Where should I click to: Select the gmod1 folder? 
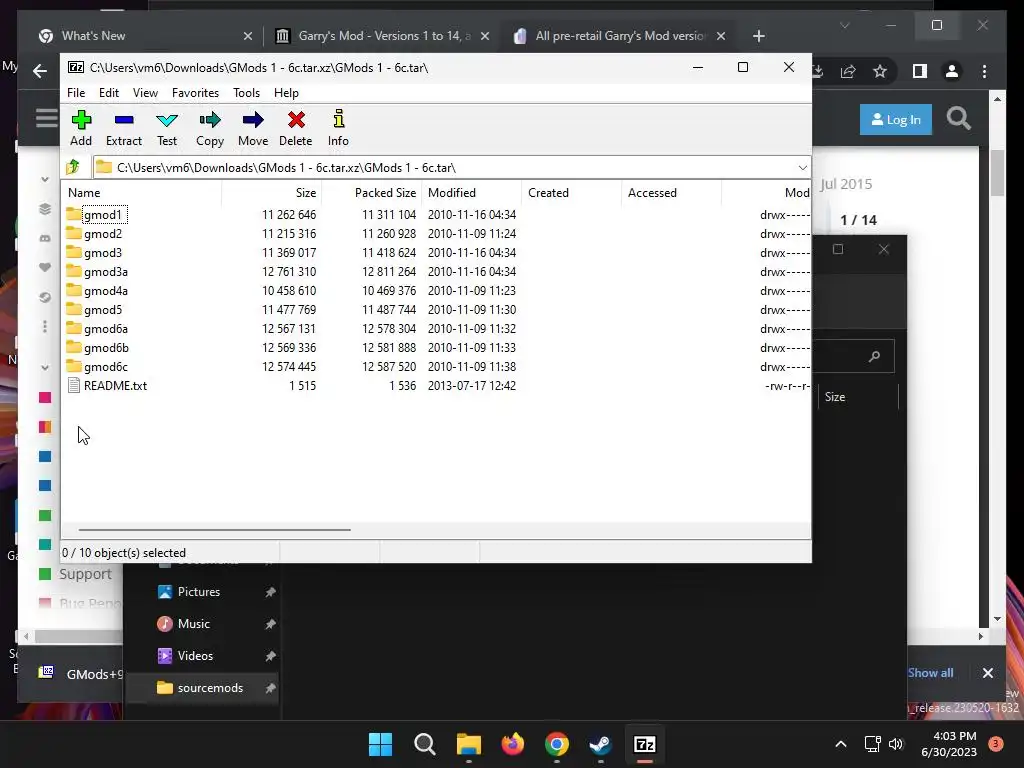[103, 215]
